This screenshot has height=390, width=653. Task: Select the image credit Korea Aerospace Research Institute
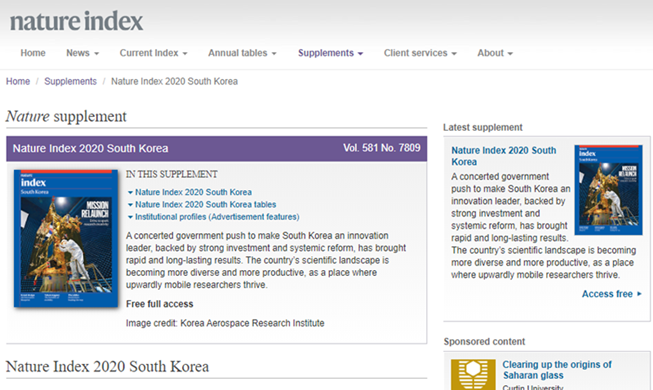(x=225, y=323)
